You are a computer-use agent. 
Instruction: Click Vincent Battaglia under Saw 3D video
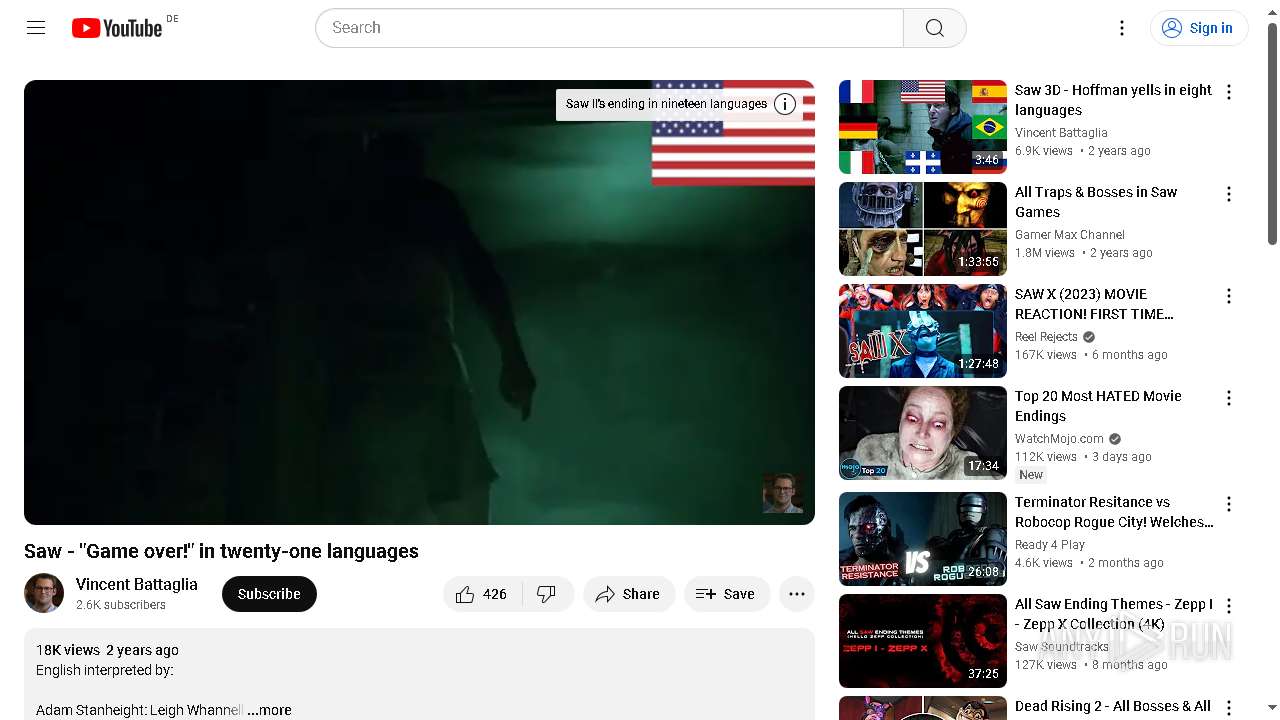(x=1061, y=133)
